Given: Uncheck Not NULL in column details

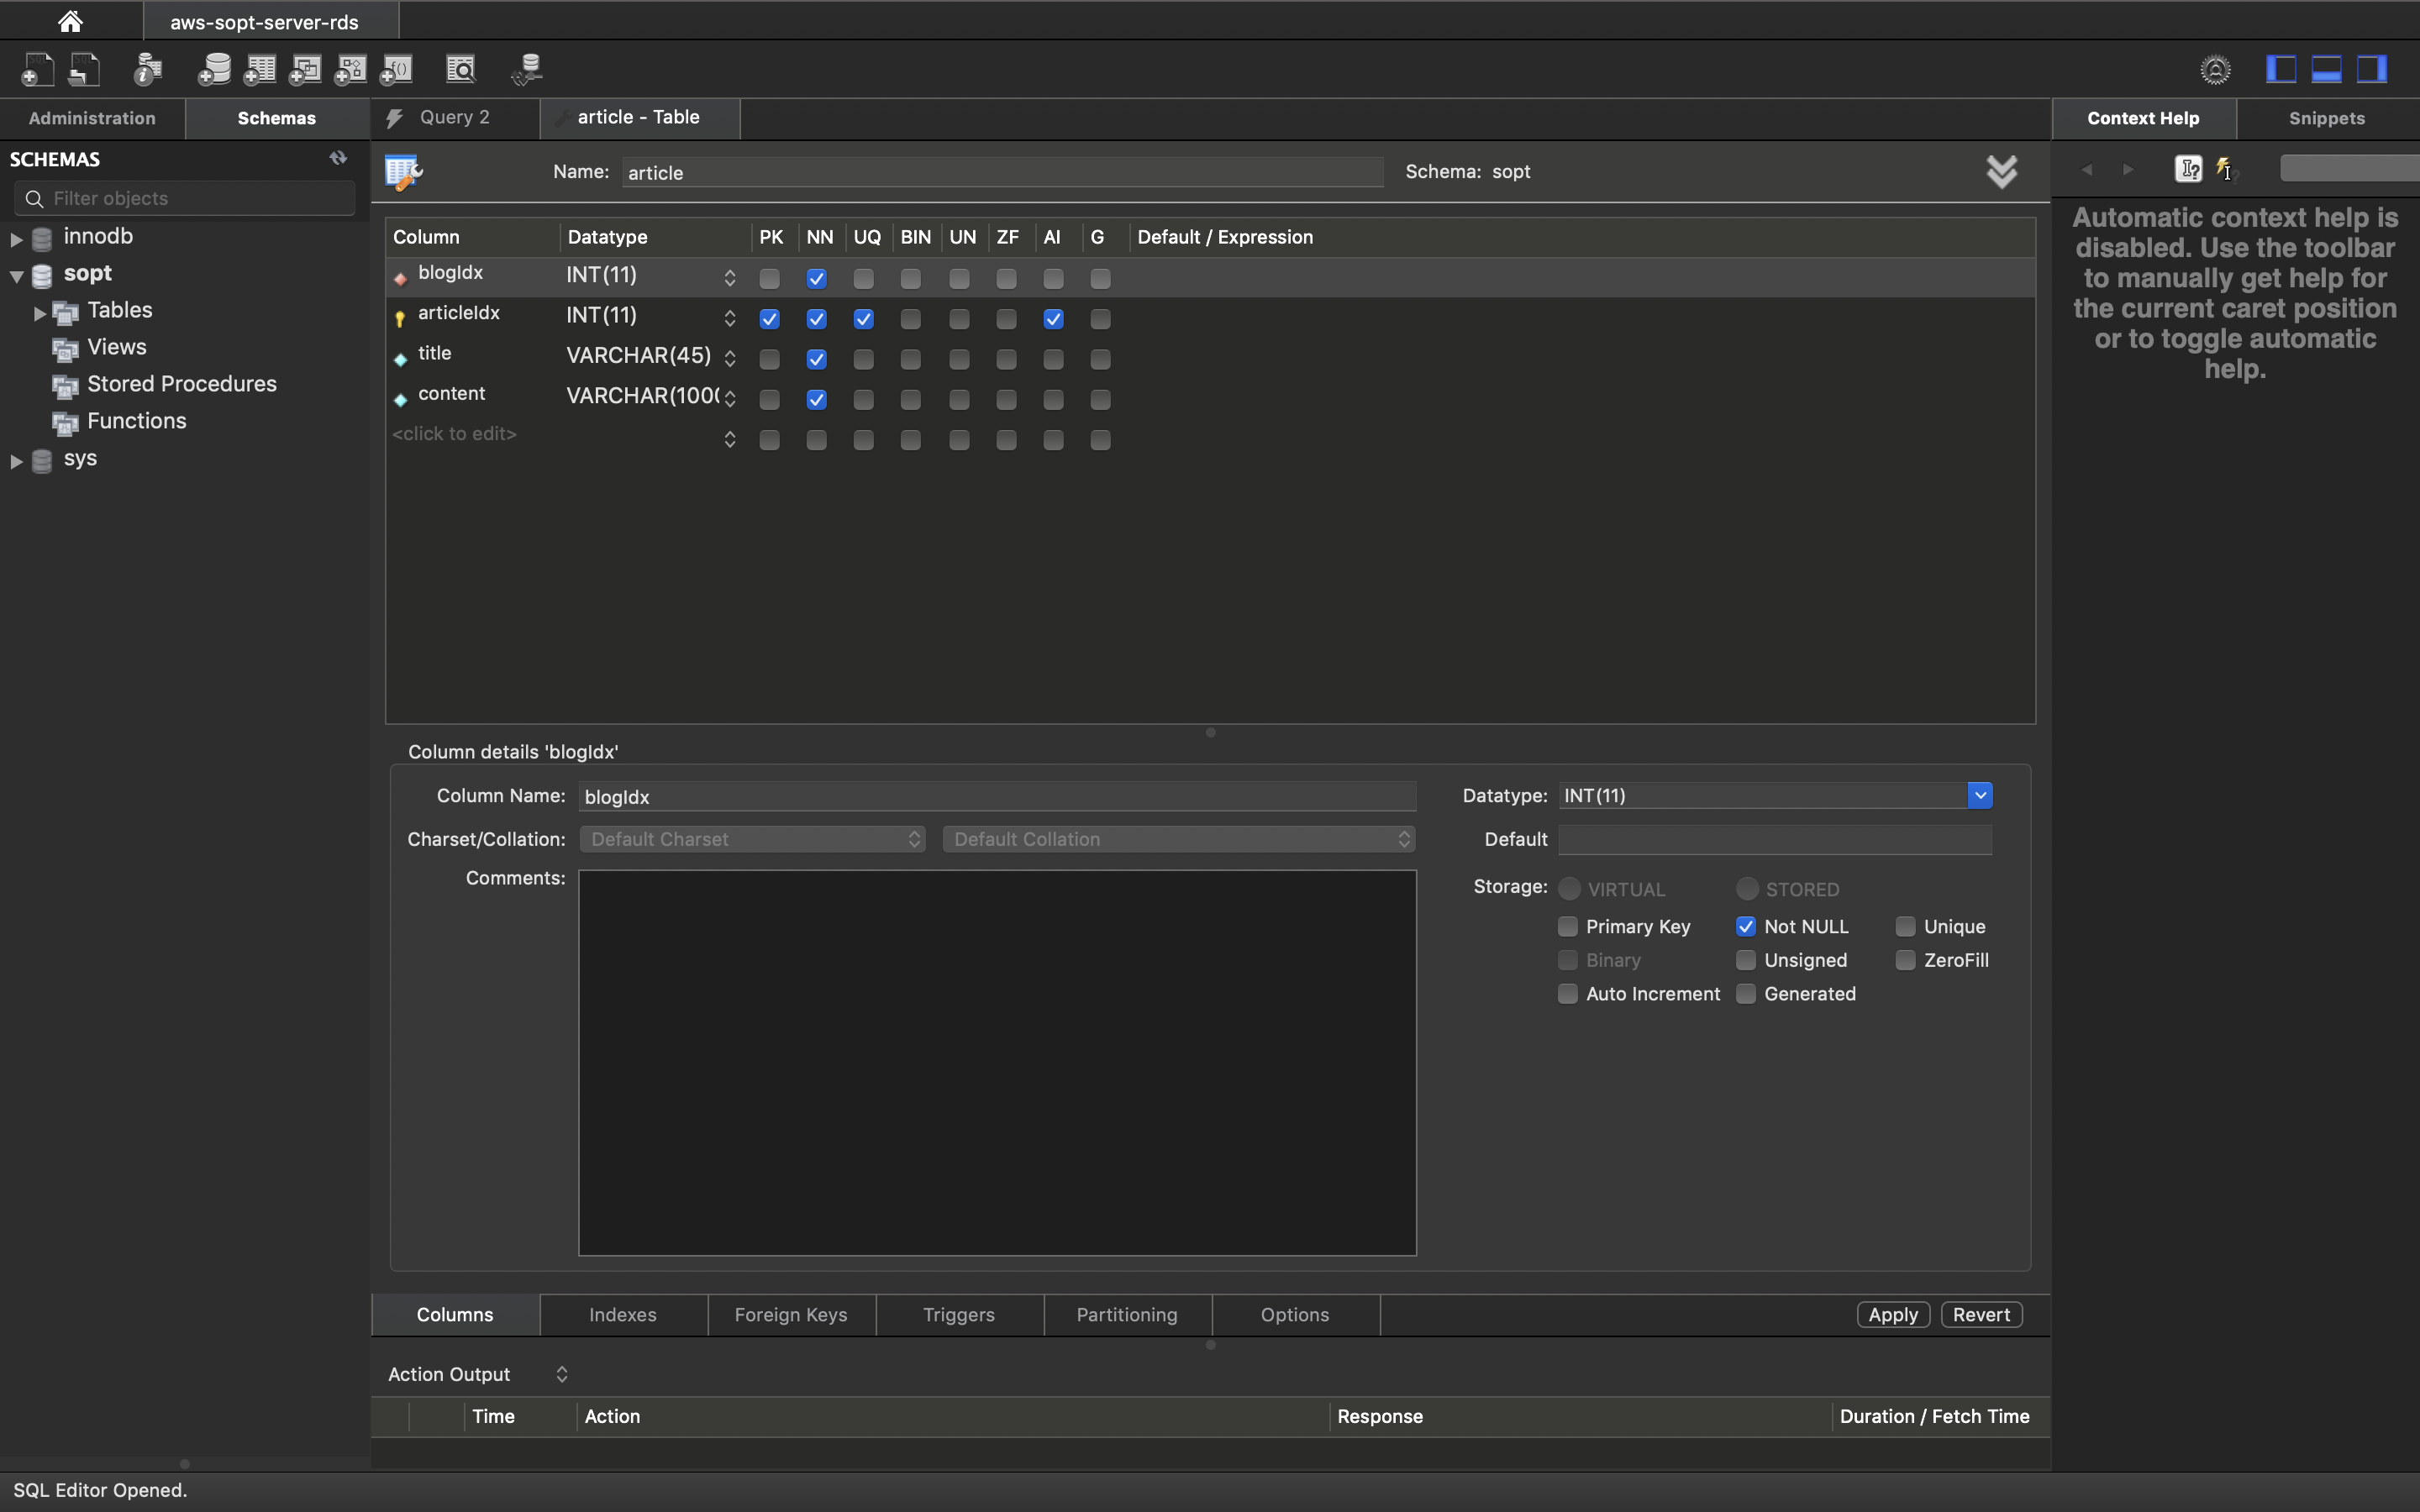Looking at the screenshot, I should [1746, 927].
